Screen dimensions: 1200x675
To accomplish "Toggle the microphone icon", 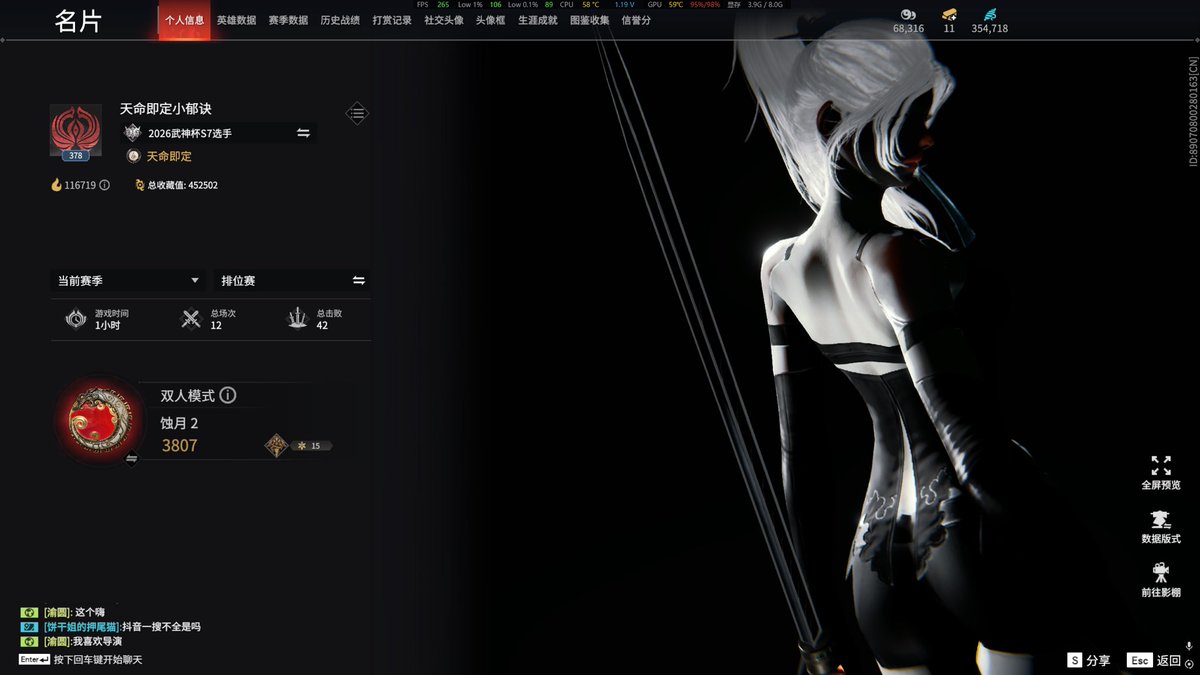I will pos(1189,647).
